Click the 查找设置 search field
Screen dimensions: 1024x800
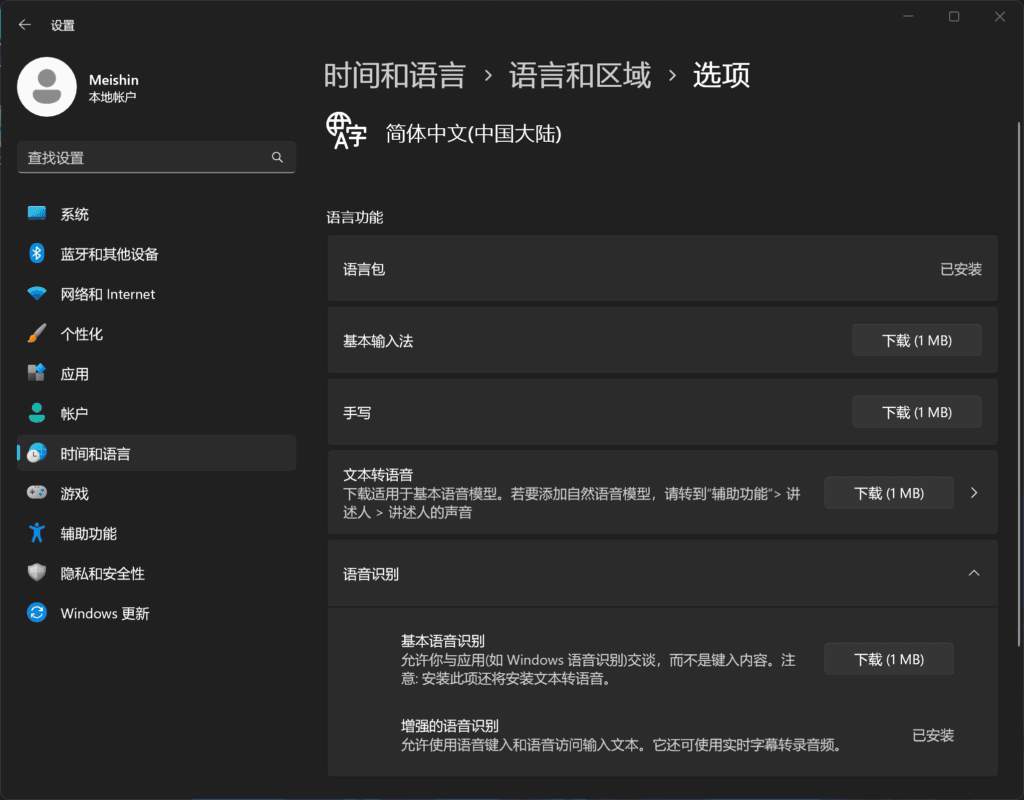156,157
